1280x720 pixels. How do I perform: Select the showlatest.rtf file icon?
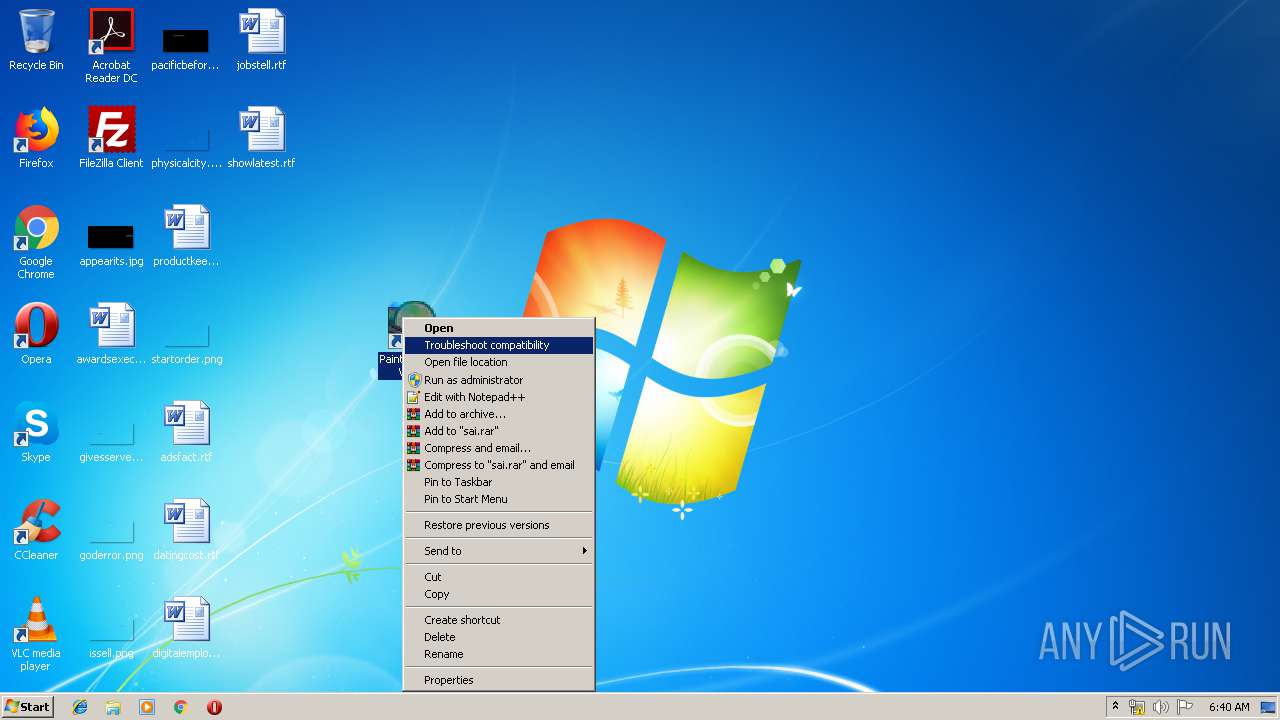(x=261, y=138)
